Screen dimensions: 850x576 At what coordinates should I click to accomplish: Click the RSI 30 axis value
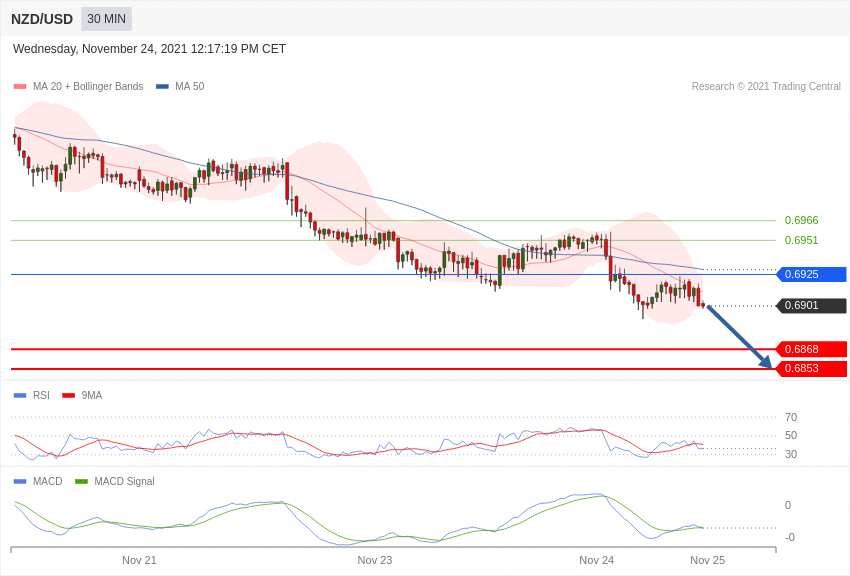791,454
